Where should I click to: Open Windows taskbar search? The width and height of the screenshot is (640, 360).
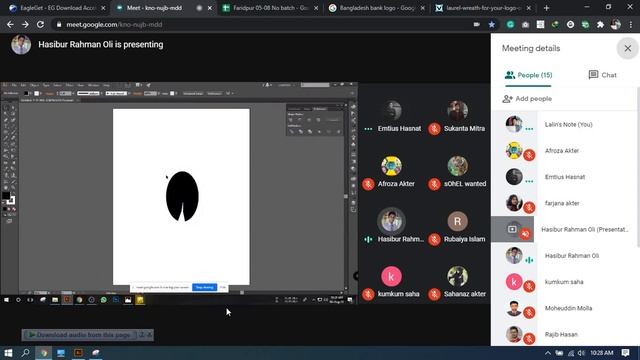click(x=25, y=353)
